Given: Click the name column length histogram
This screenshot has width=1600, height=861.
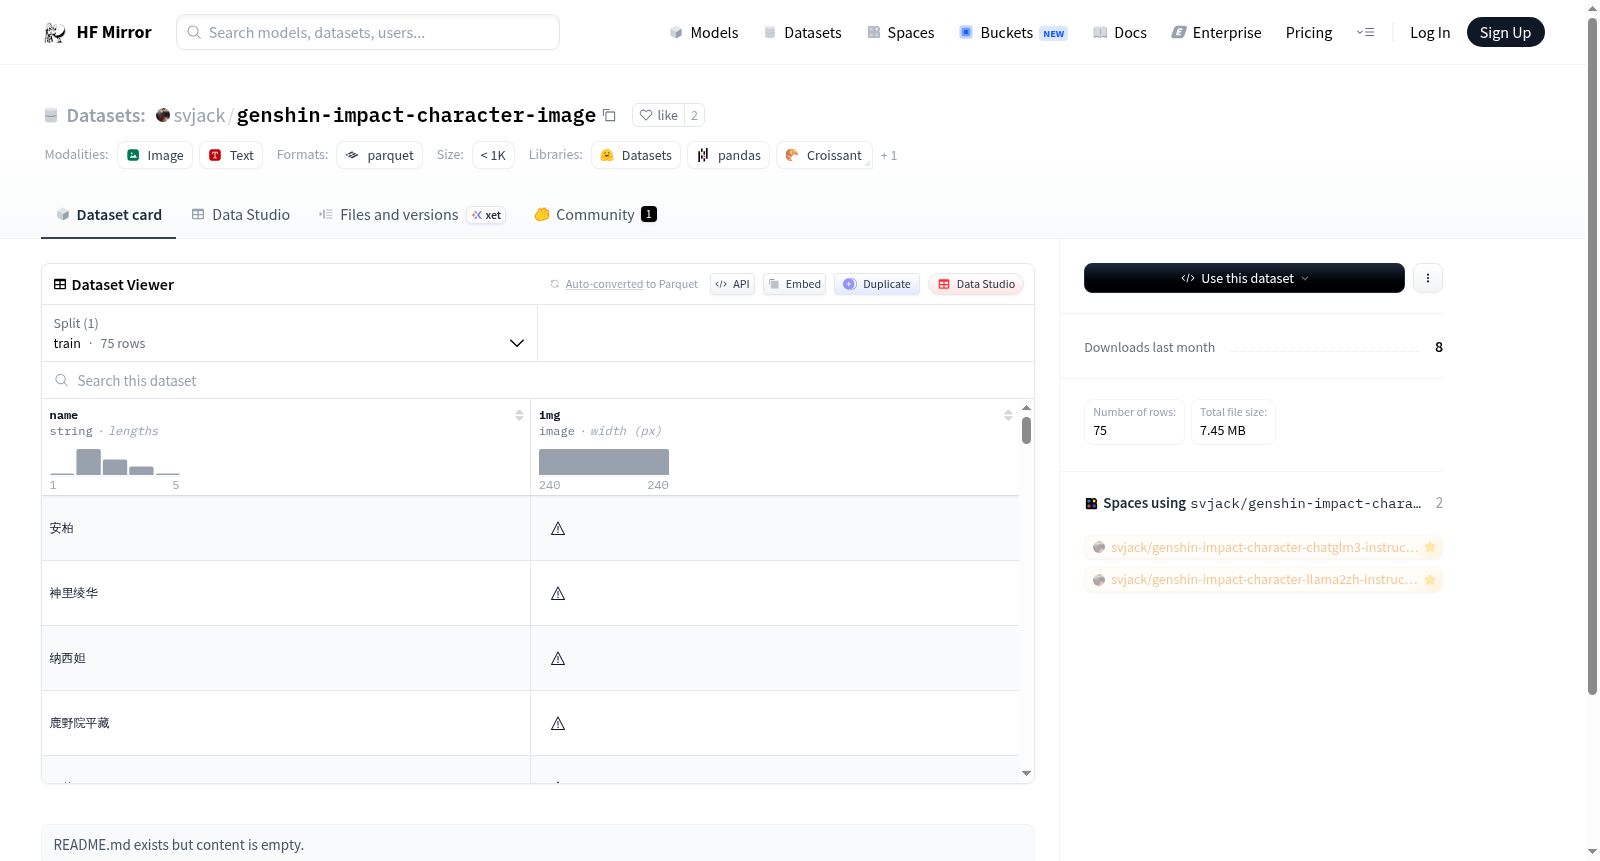Looking at the screenshot, I should pos(115,461).
